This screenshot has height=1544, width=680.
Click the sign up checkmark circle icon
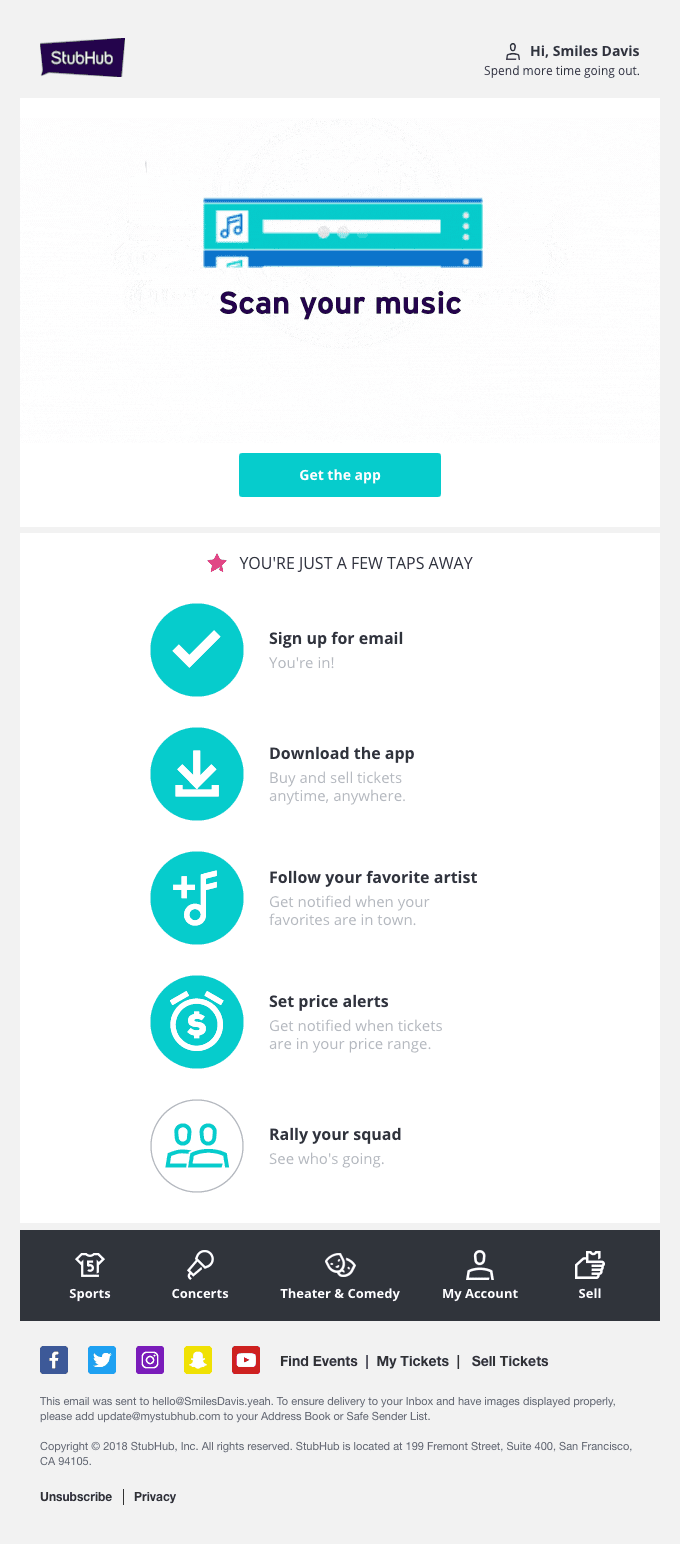click(x=197, y=650)
